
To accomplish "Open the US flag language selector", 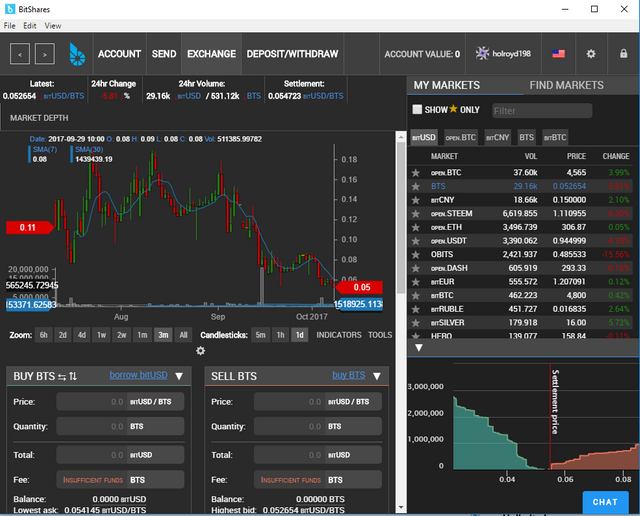I will coord(558,53).
